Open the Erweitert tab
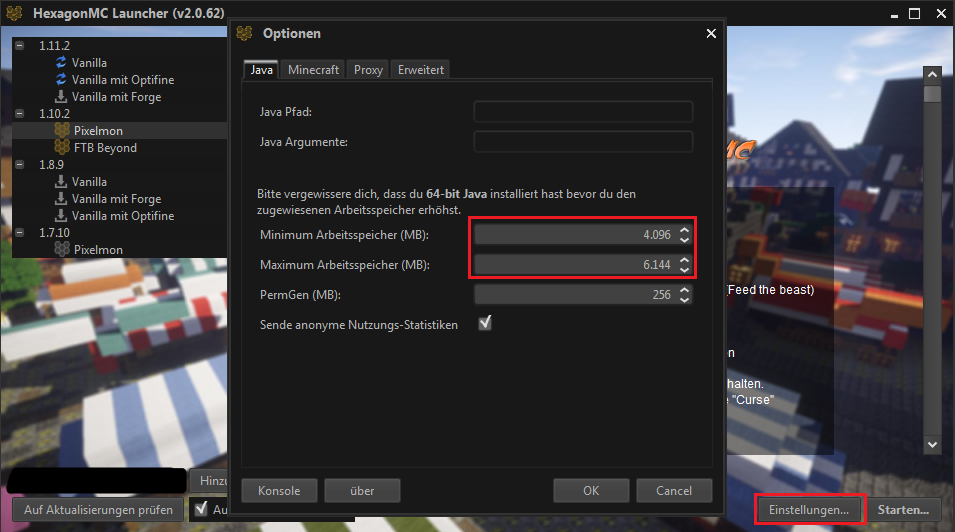Screen dimensions: 955x532 [x=420, y=70]
